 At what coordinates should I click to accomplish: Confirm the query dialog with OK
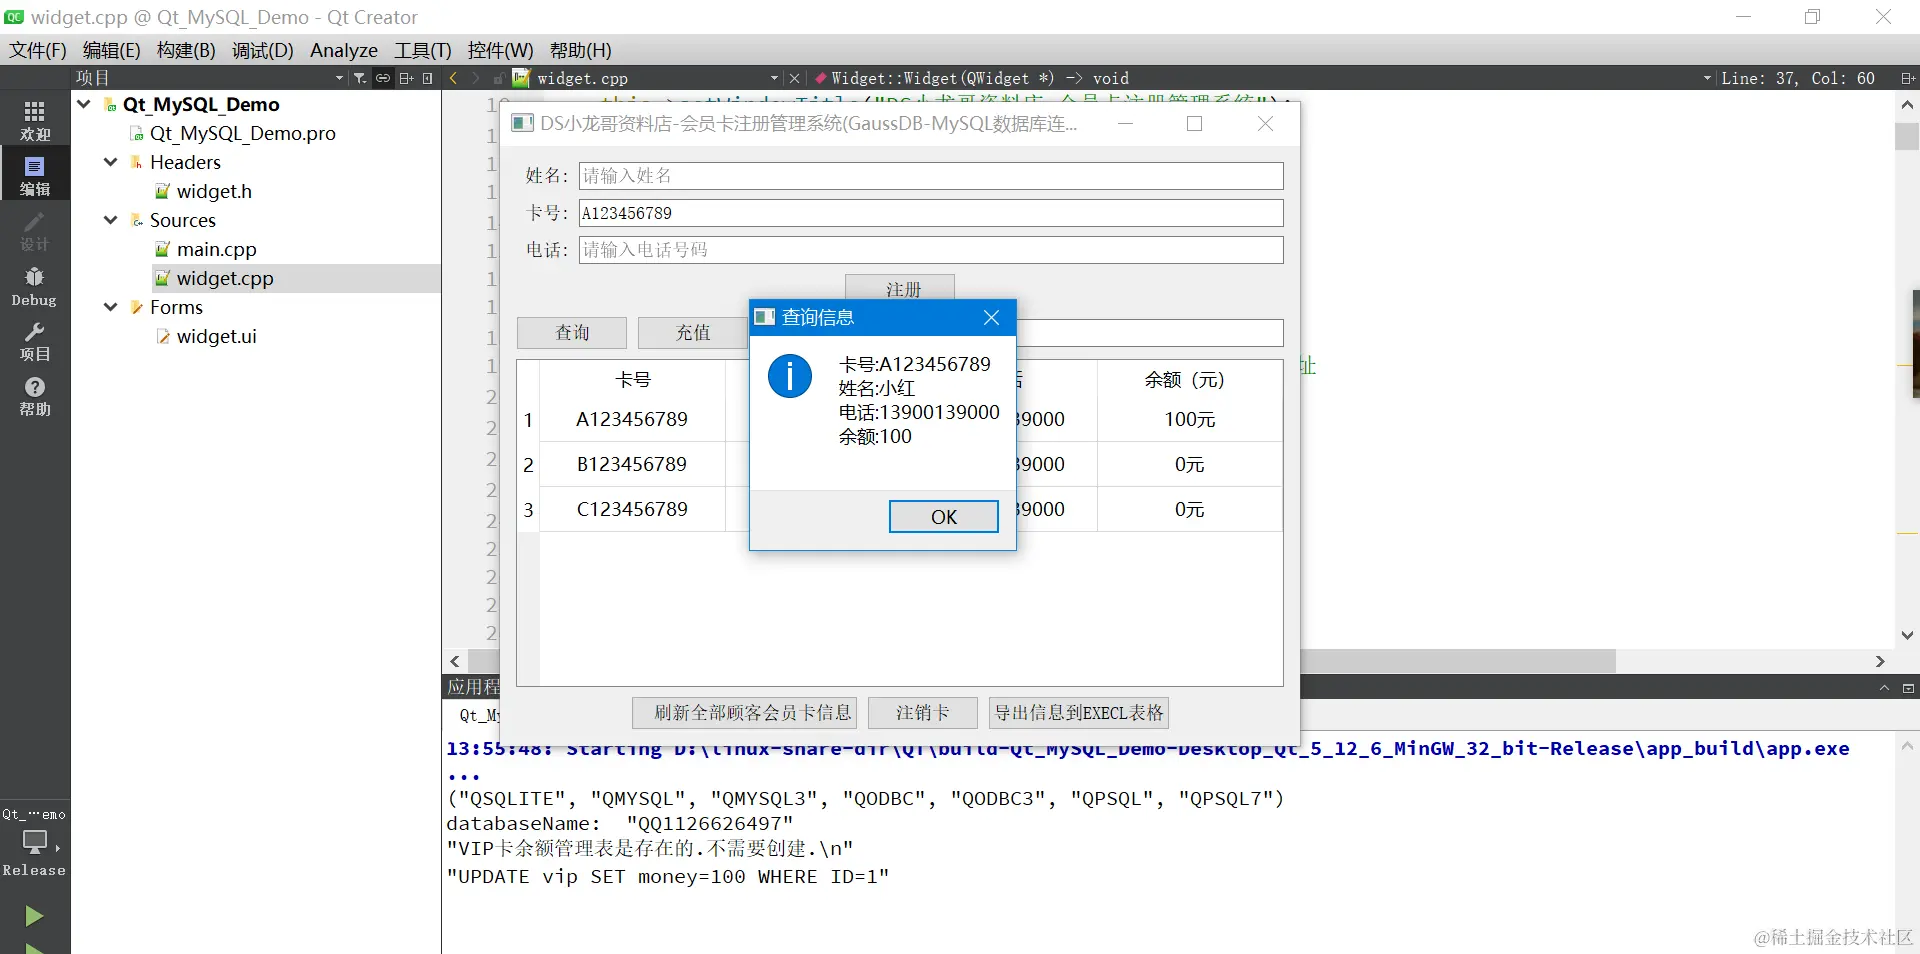[943, 517]
